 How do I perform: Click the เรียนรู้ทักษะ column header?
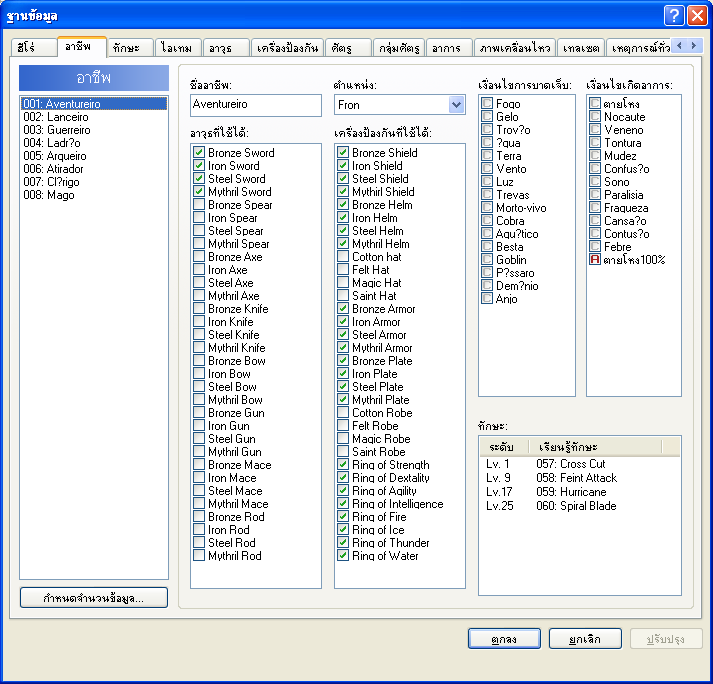pyautogui.click(x=595, y=447)
